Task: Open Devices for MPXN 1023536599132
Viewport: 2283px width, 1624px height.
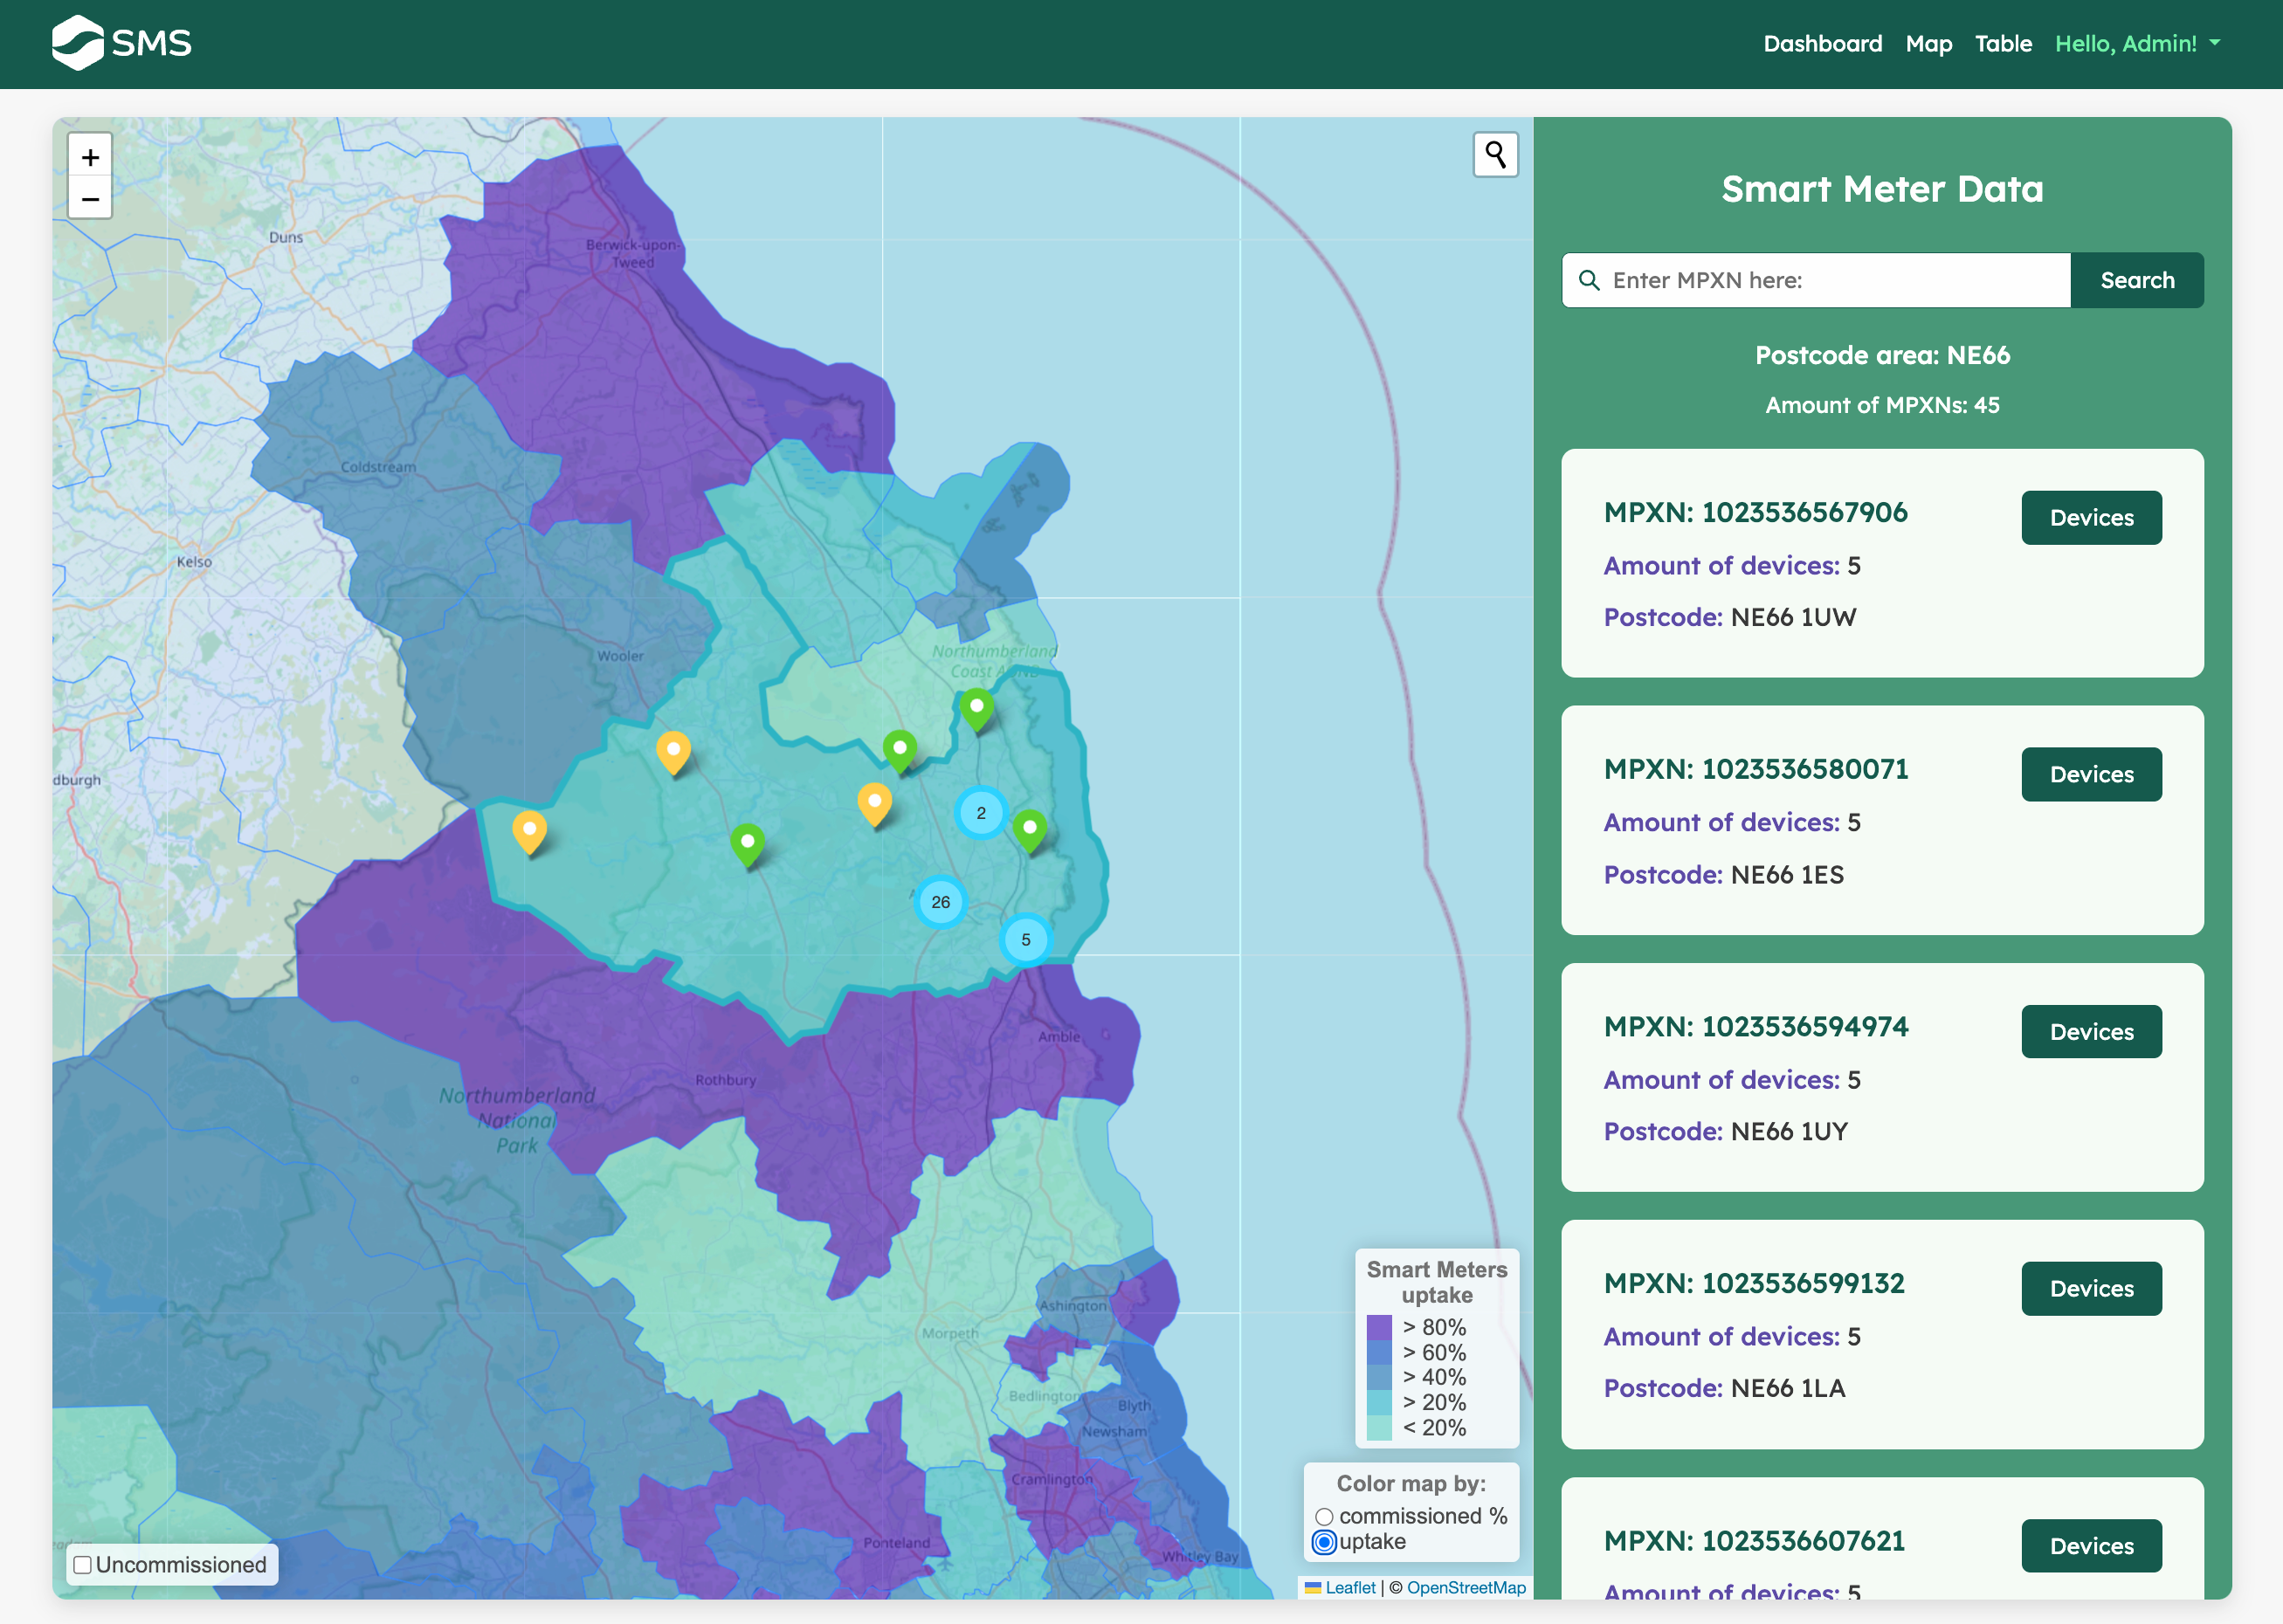Action: tap(2091, 1289)
